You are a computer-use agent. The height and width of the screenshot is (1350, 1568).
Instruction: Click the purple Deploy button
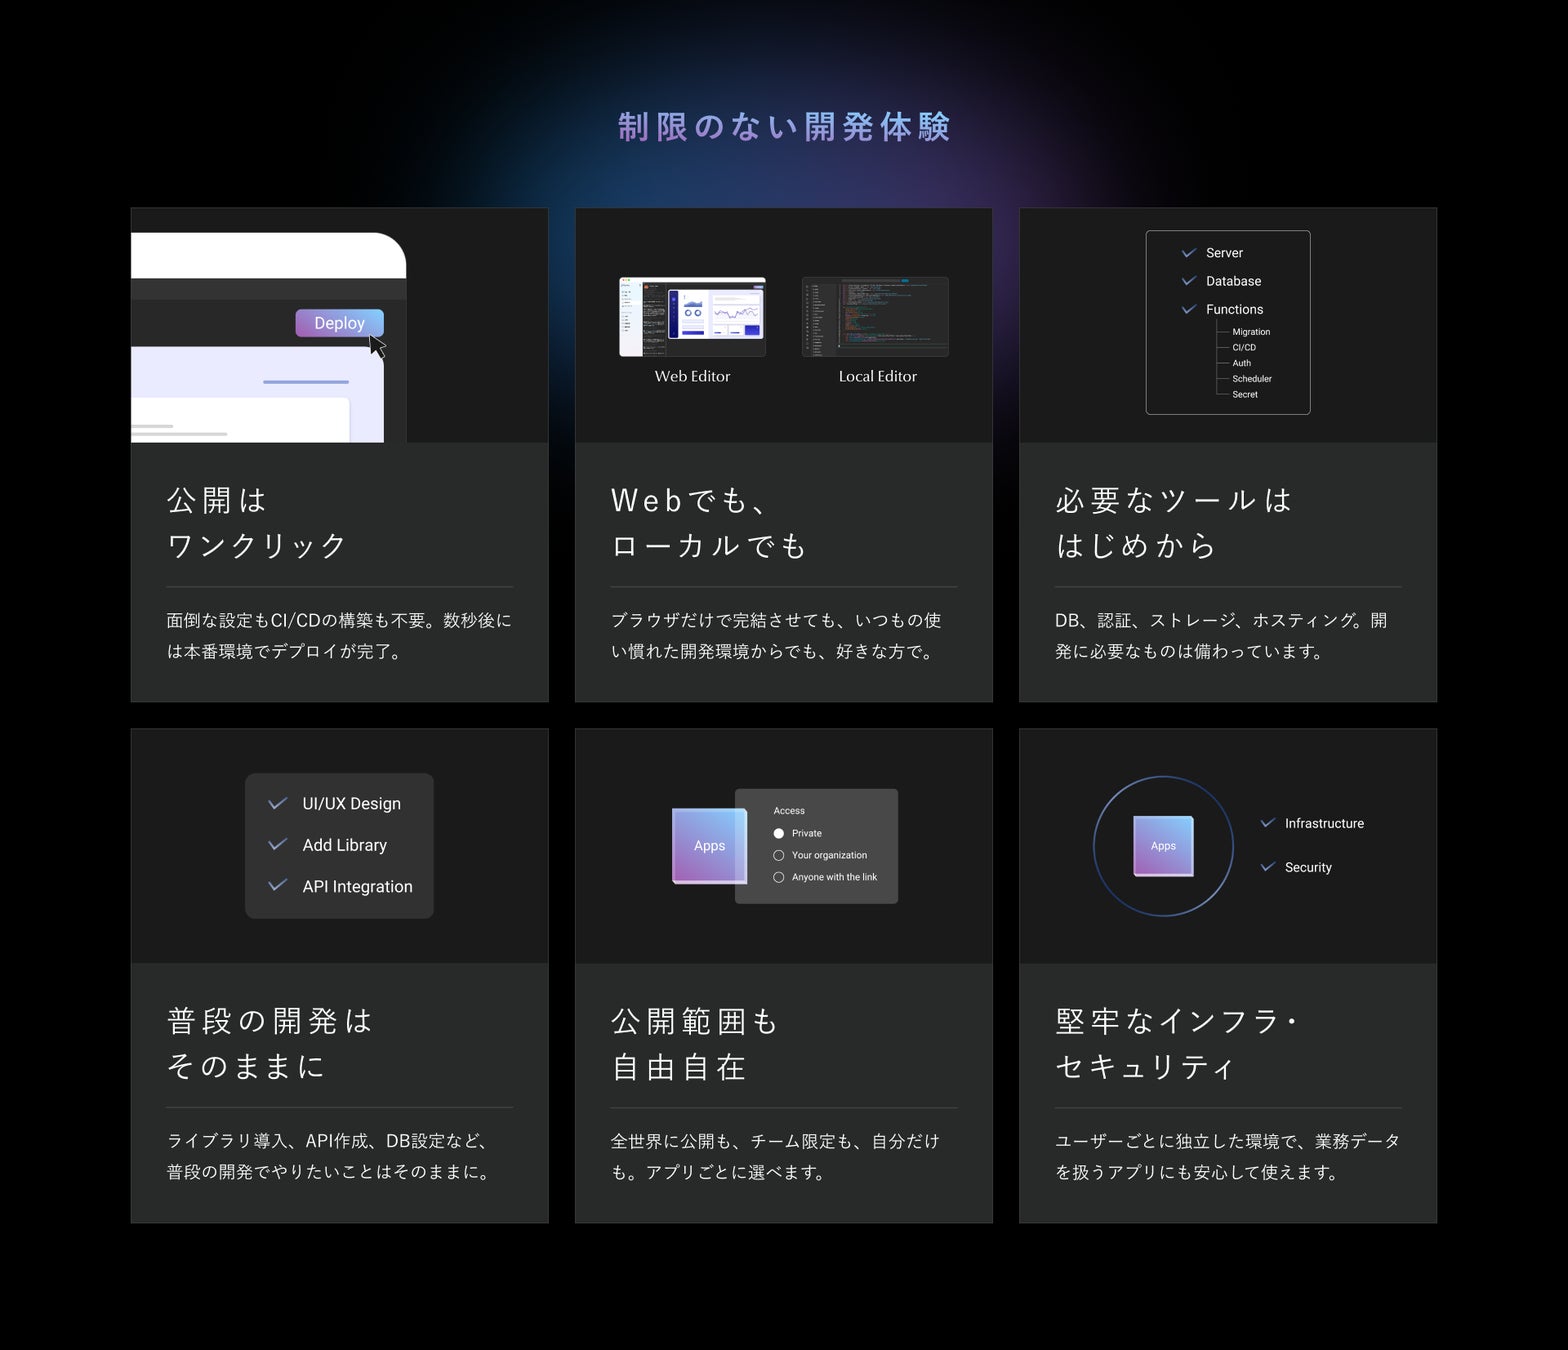point(339,323)
